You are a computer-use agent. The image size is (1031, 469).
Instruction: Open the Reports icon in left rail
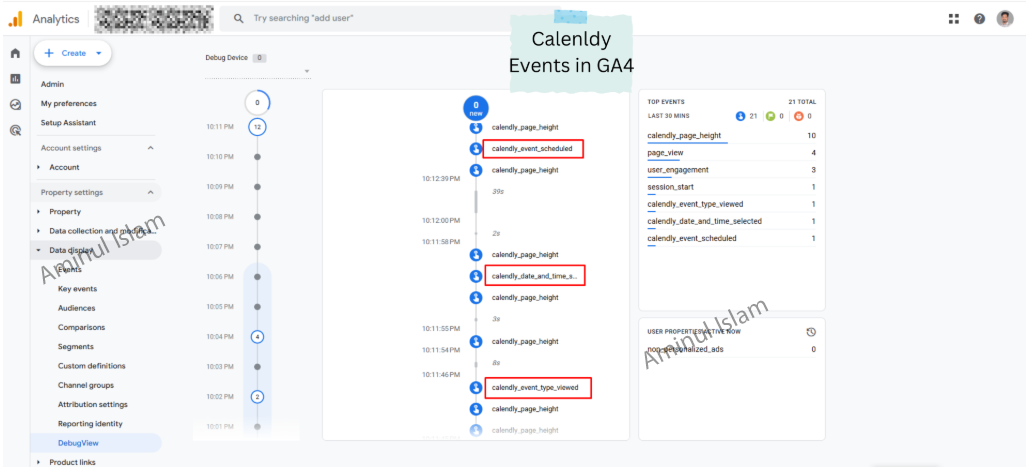pyautogui.click(x=15, y=79)
